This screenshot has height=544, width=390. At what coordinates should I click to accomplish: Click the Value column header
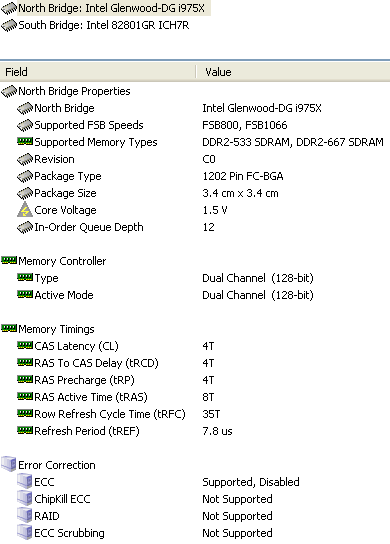[293, 72]
